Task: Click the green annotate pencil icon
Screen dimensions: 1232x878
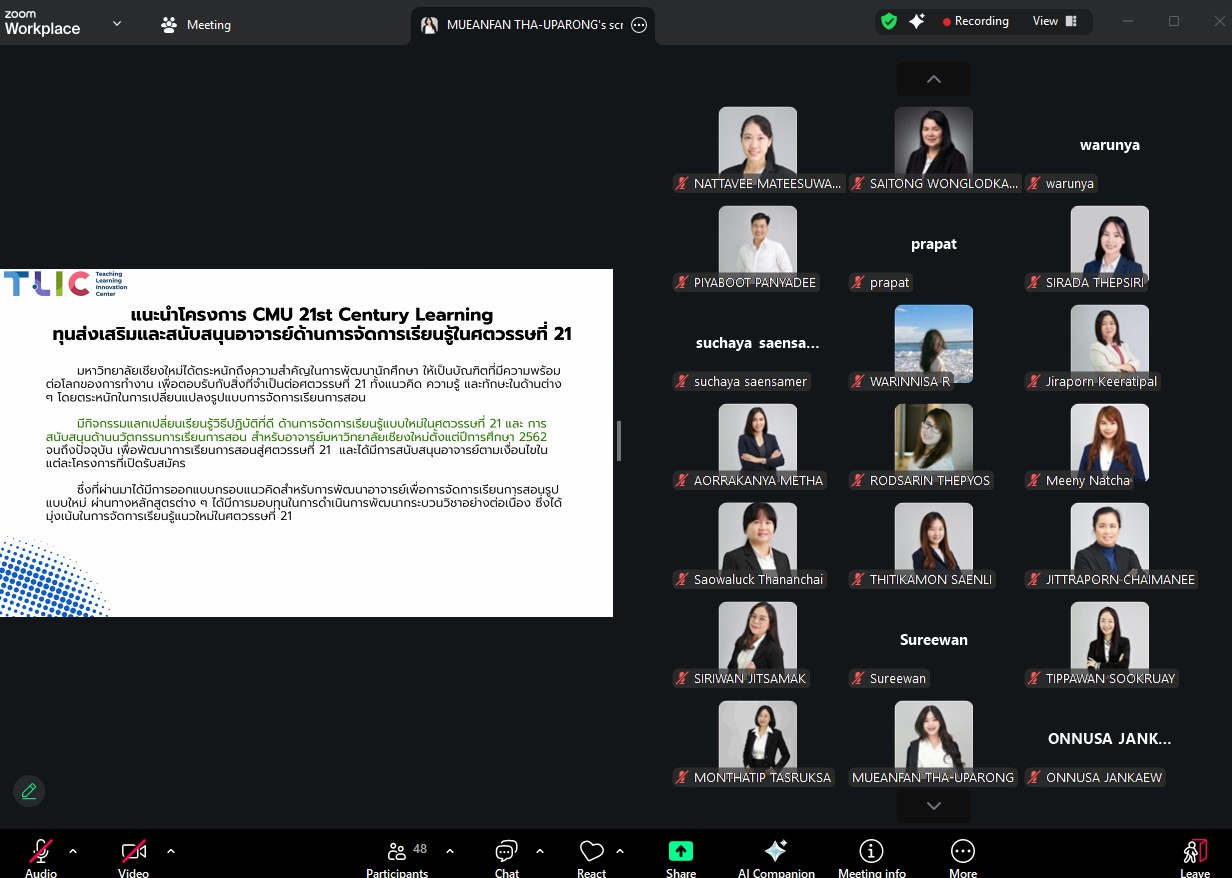Action: [x=29, y=791]
